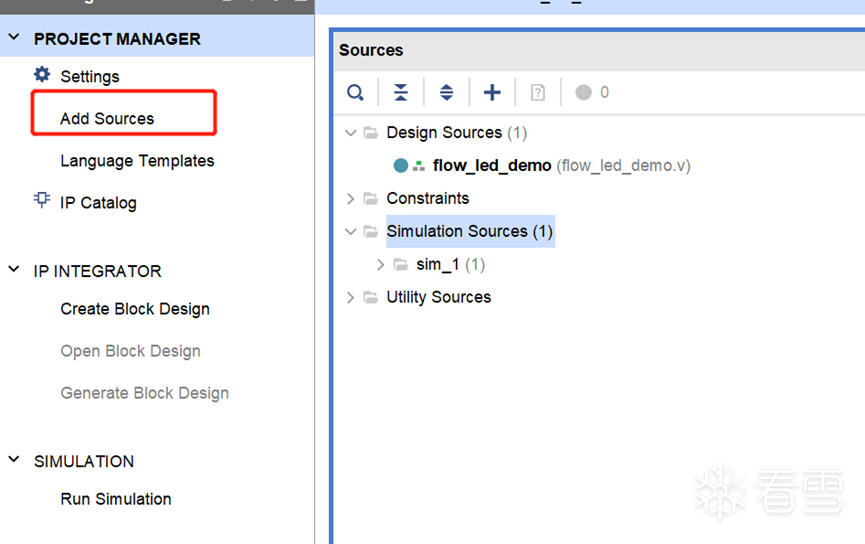The width and height of the screenshot is (865, 544).
Task: Expand all sources with the expand icon
Action: coord(446,92)
